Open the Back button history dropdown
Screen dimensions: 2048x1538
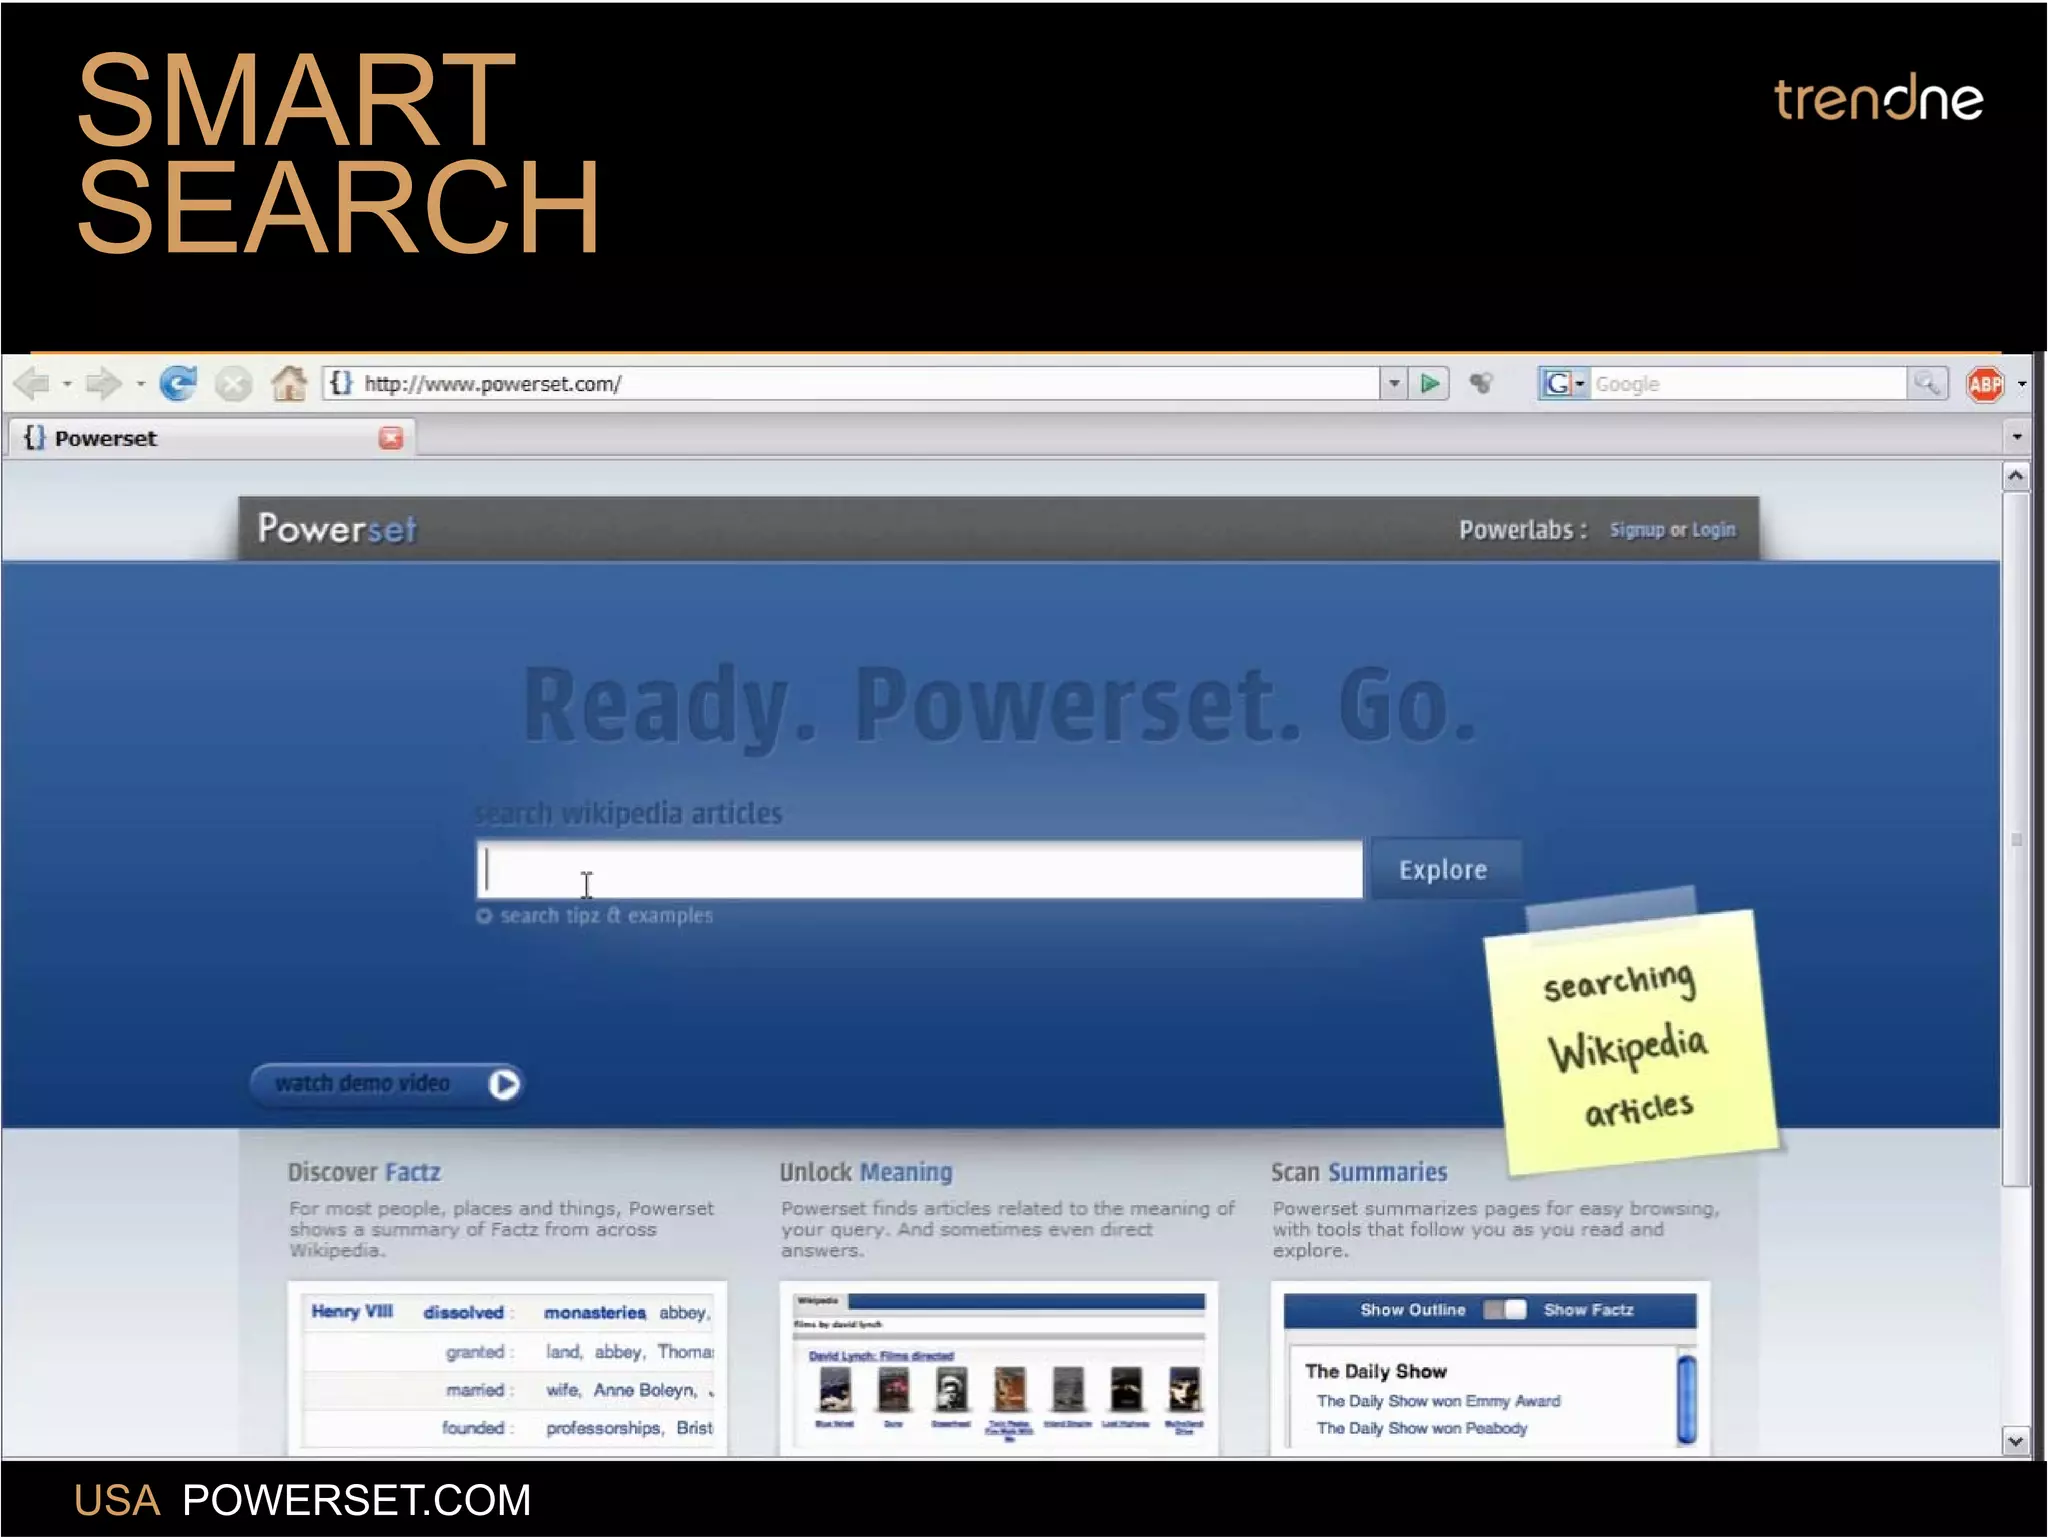pyautogui.click(x=67, y=384)
